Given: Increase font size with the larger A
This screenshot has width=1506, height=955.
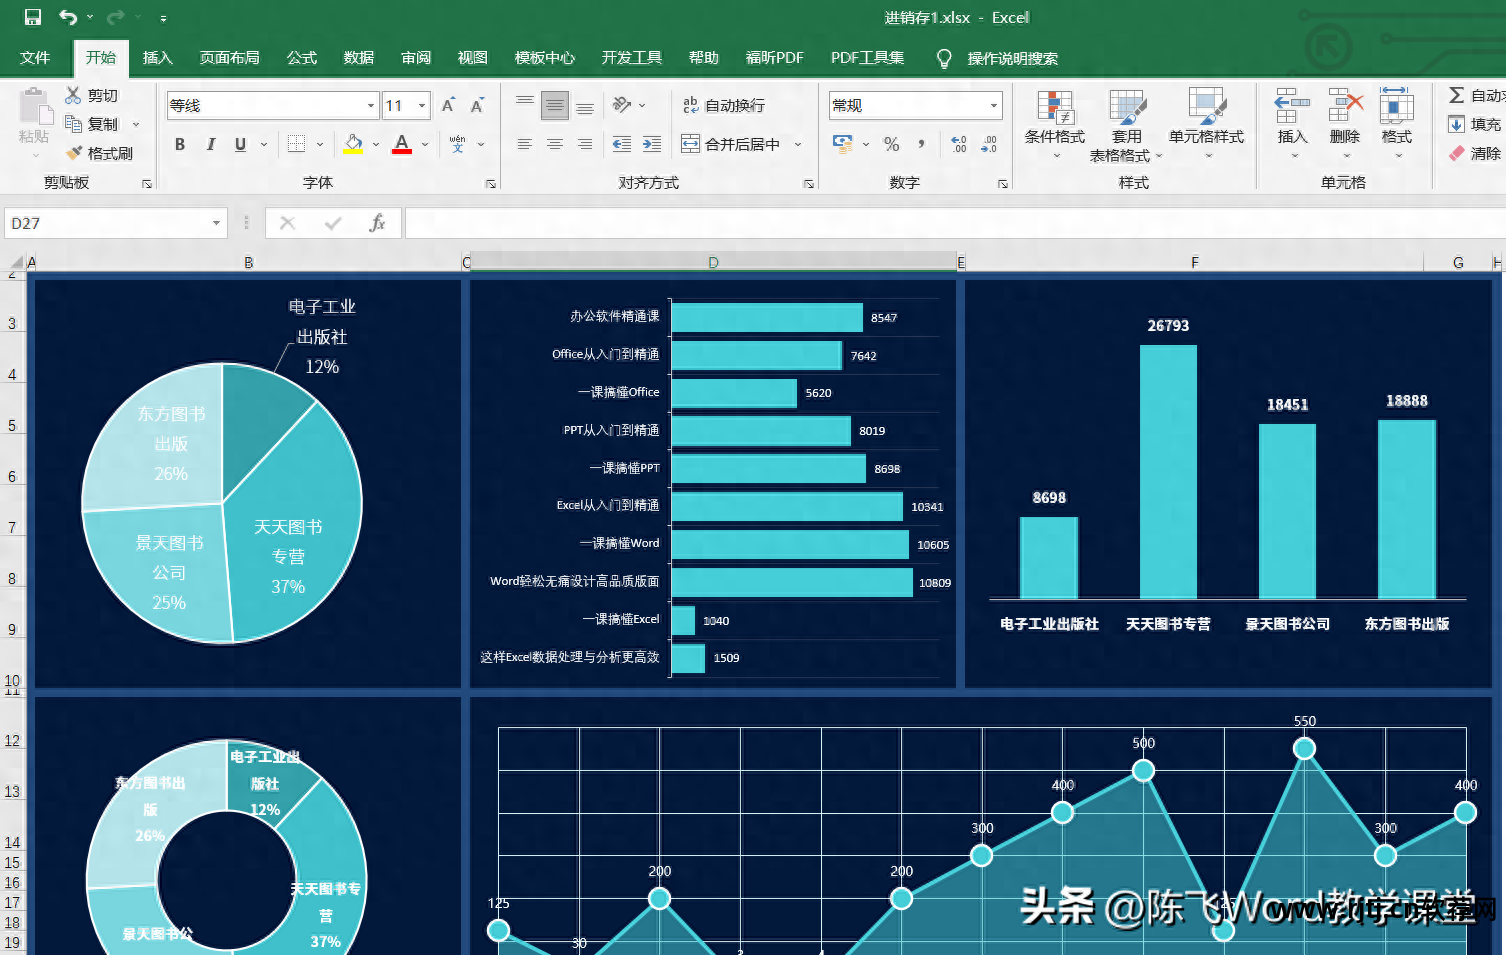Looking at the screenshot, I should [448, 105].
